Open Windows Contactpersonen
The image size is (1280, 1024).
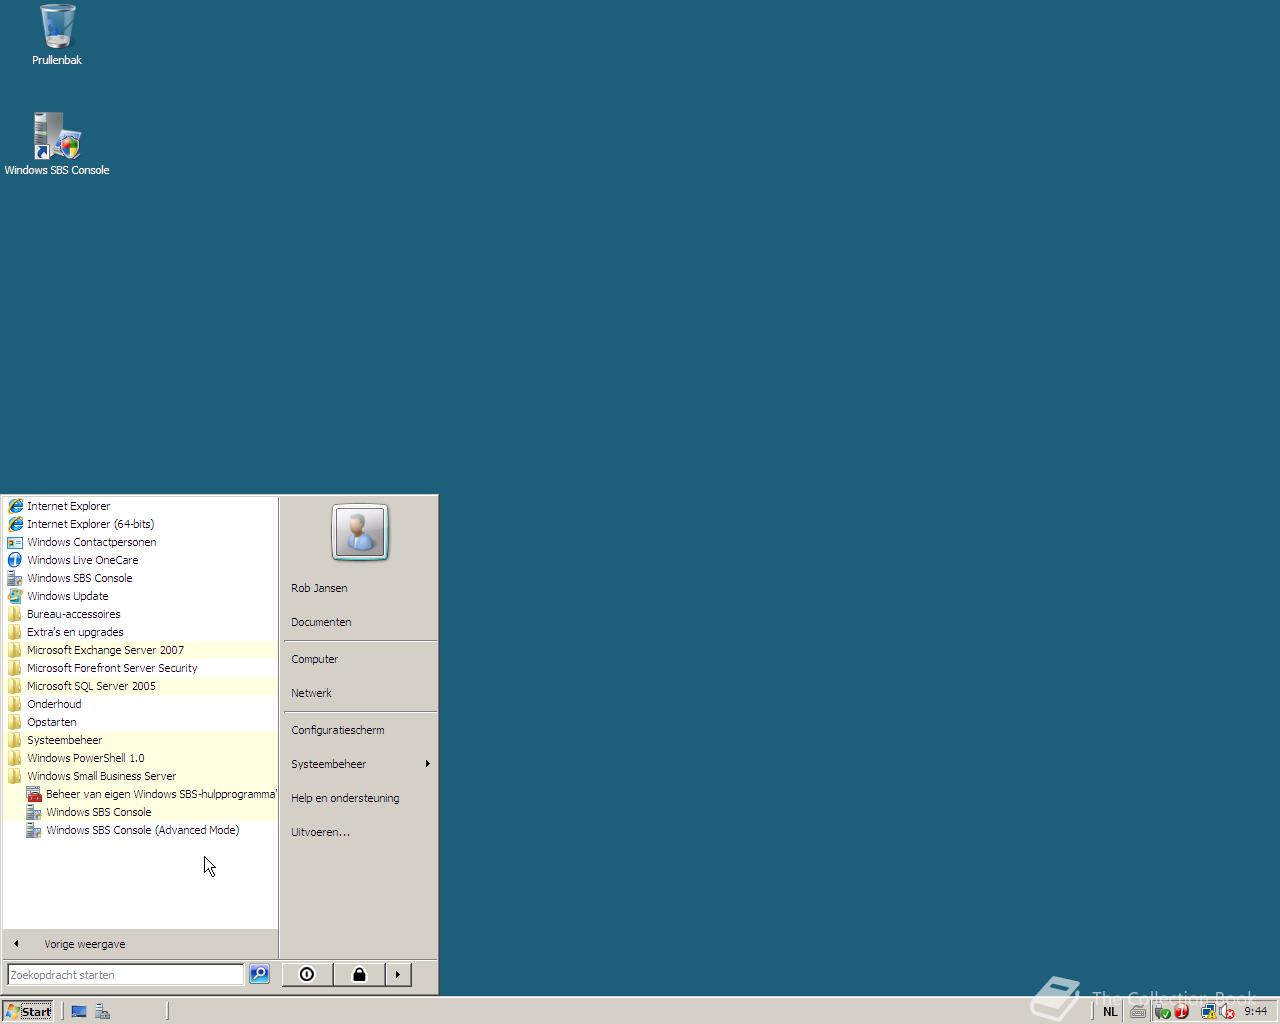(x=140, y=542)
